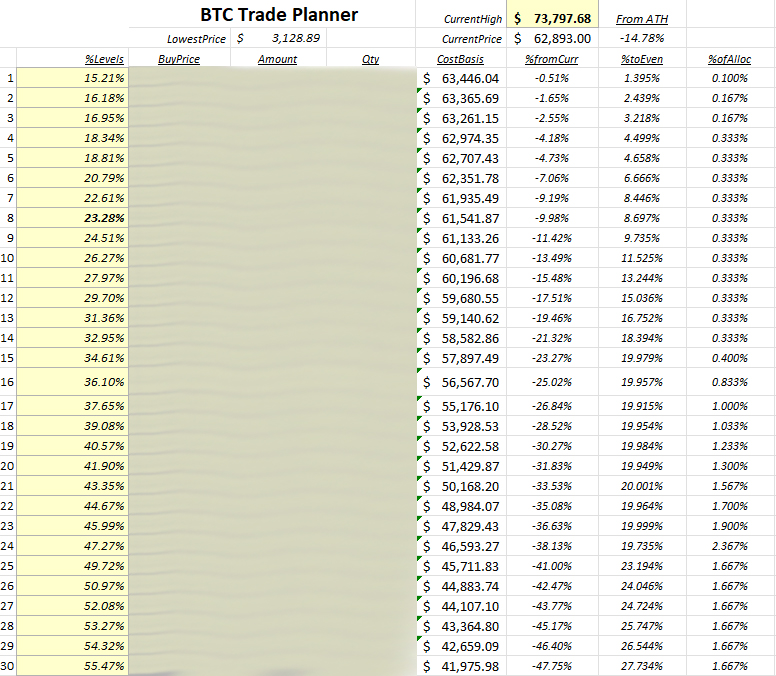This screenshot has width=776, height=676.
Task: Click cost basis 52,622.58
Action: [x=461, y=446]
